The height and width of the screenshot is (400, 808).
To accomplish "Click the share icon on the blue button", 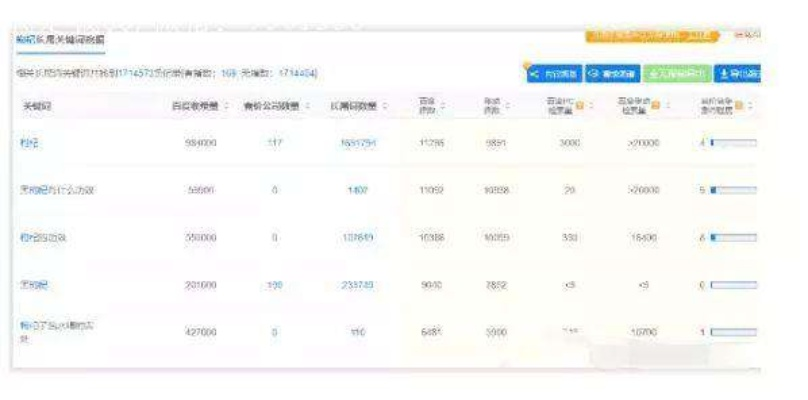I will point(534,74).
